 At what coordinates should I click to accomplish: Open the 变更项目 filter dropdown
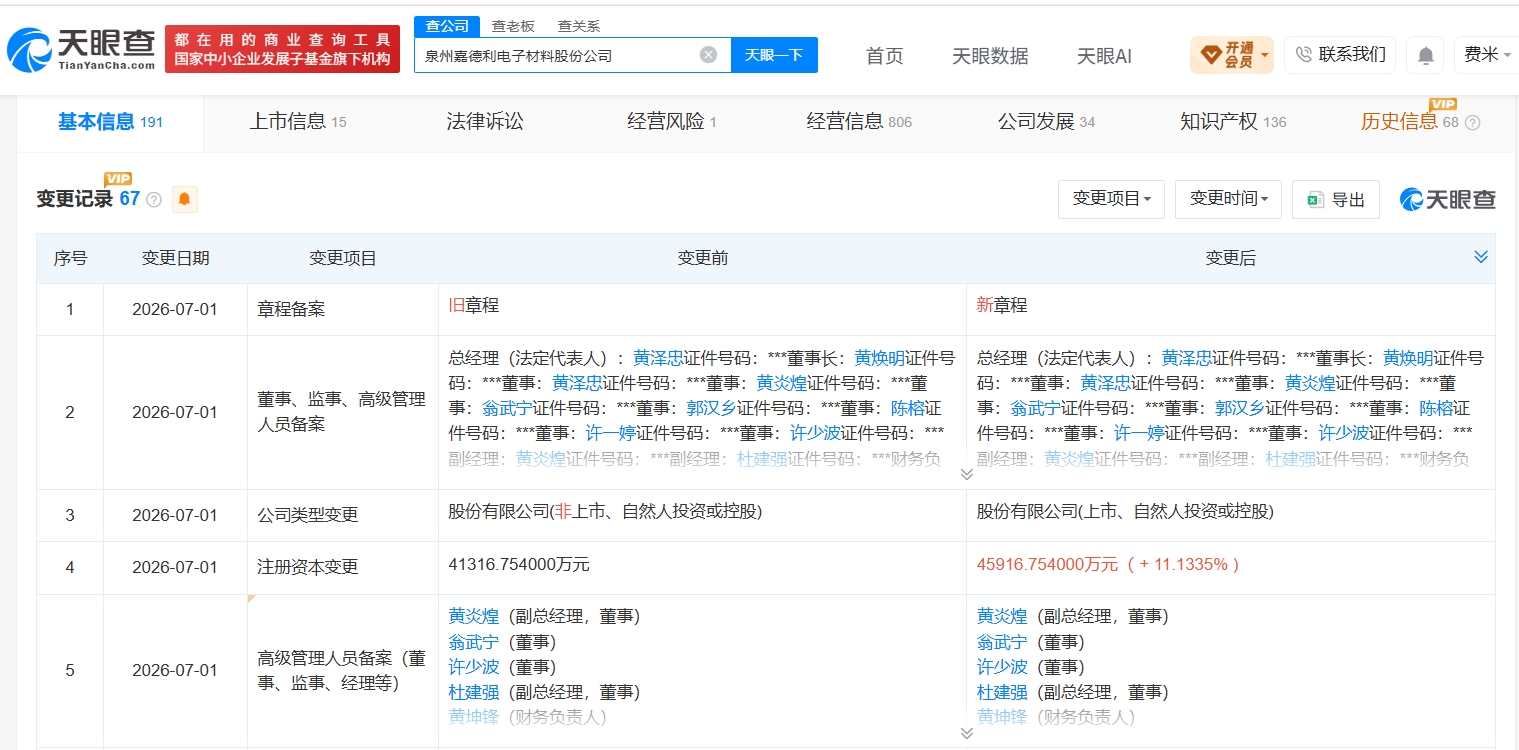(1111, 199)
